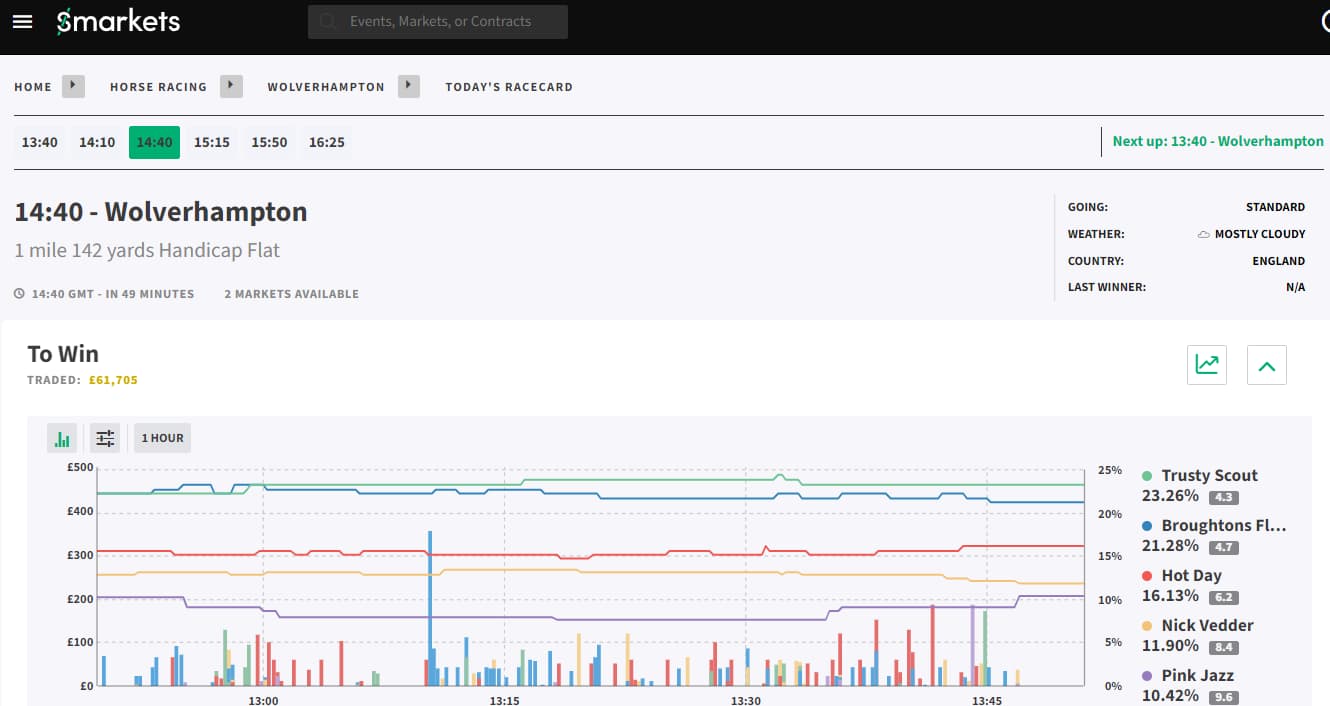Go to Today's Racecard breadcrumb

508,87
